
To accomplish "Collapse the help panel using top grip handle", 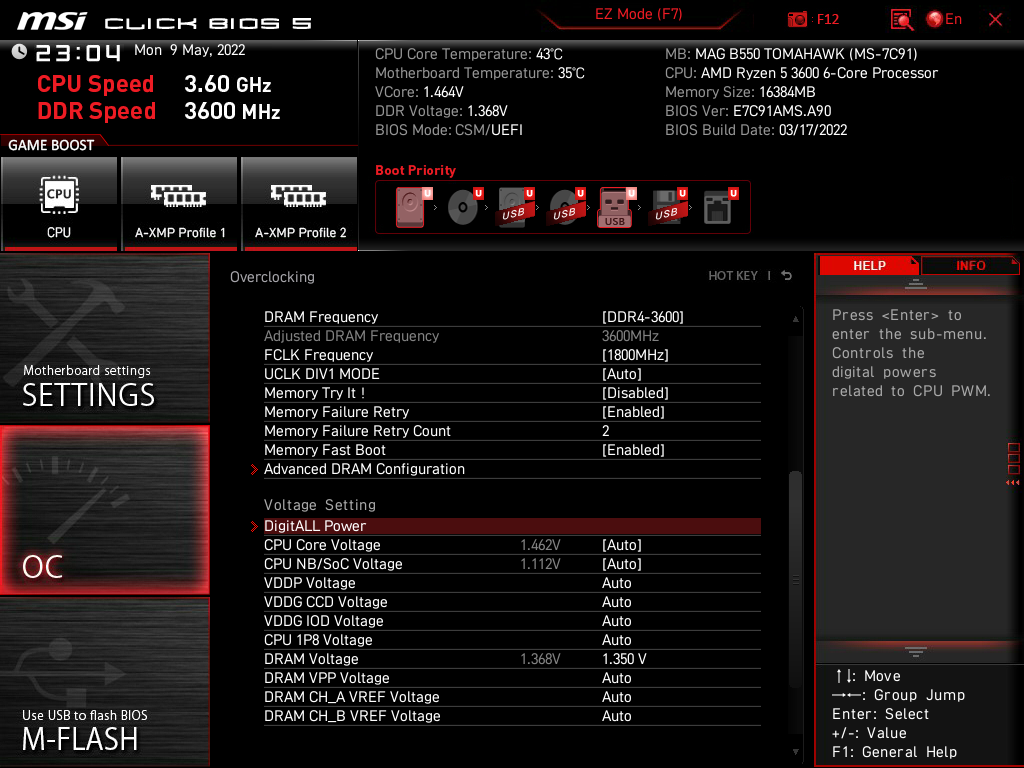I will [x=916, y=283].
